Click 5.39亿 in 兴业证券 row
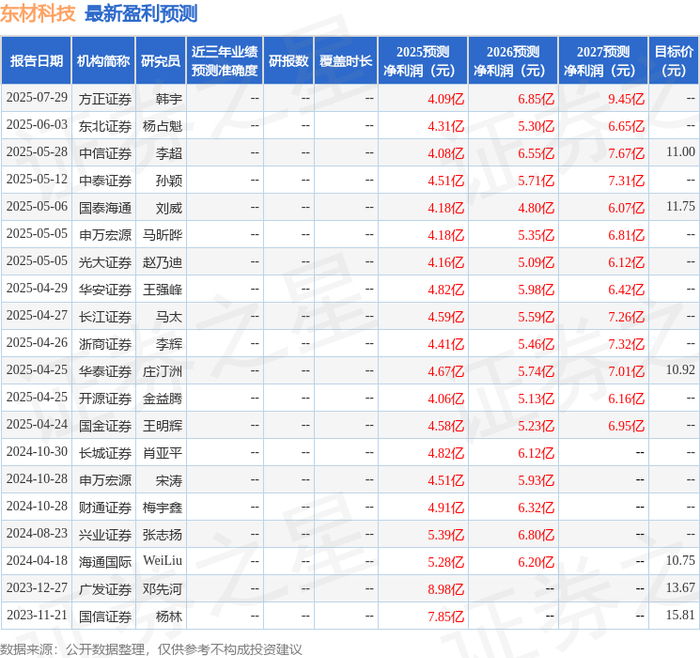Screen dimensions: 700x658 (446, 534)
